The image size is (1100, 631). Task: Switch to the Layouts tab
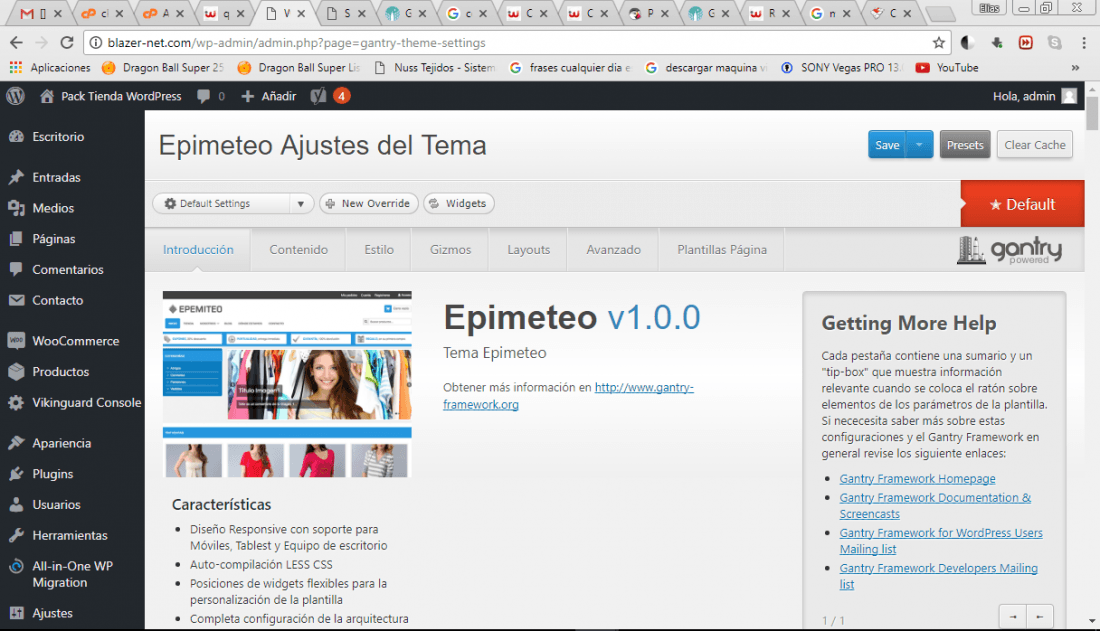[528, 249]
